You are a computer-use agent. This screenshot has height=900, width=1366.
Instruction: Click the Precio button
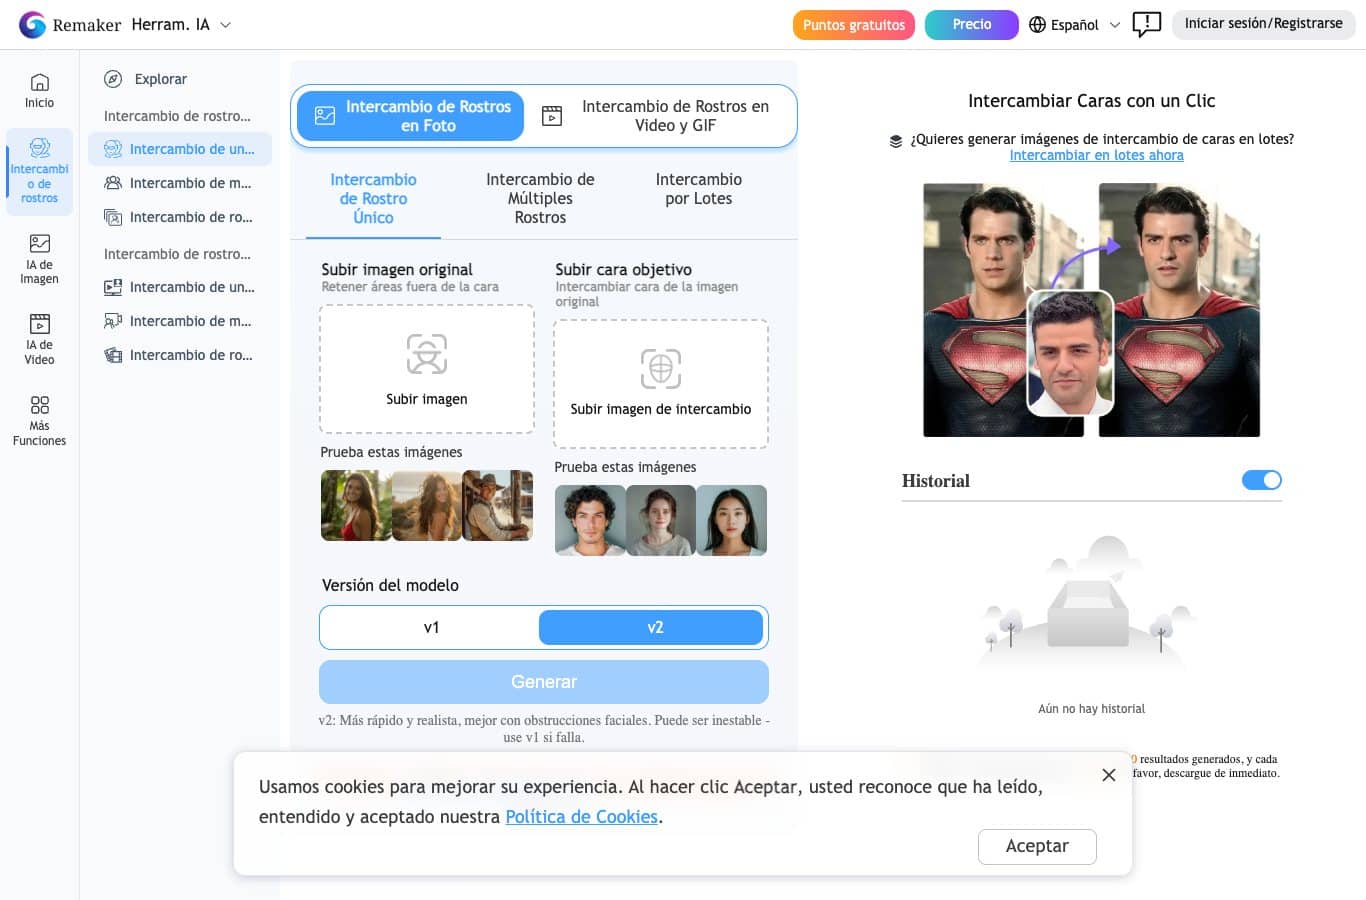971,25
